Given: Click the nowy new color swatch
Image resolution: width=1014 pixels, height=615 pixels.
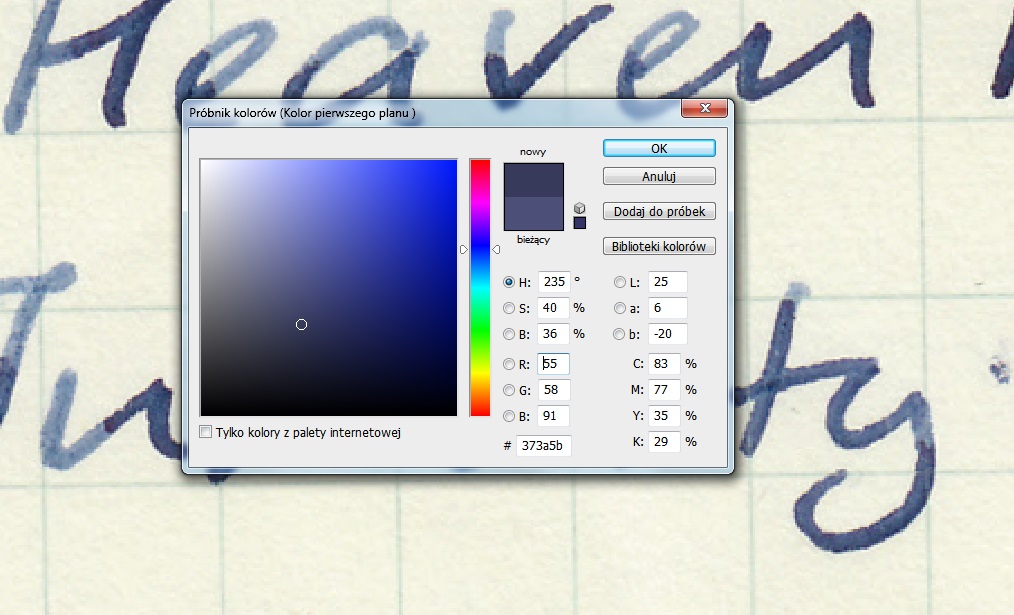Looking at the screenshot, I should click(534, 180).
